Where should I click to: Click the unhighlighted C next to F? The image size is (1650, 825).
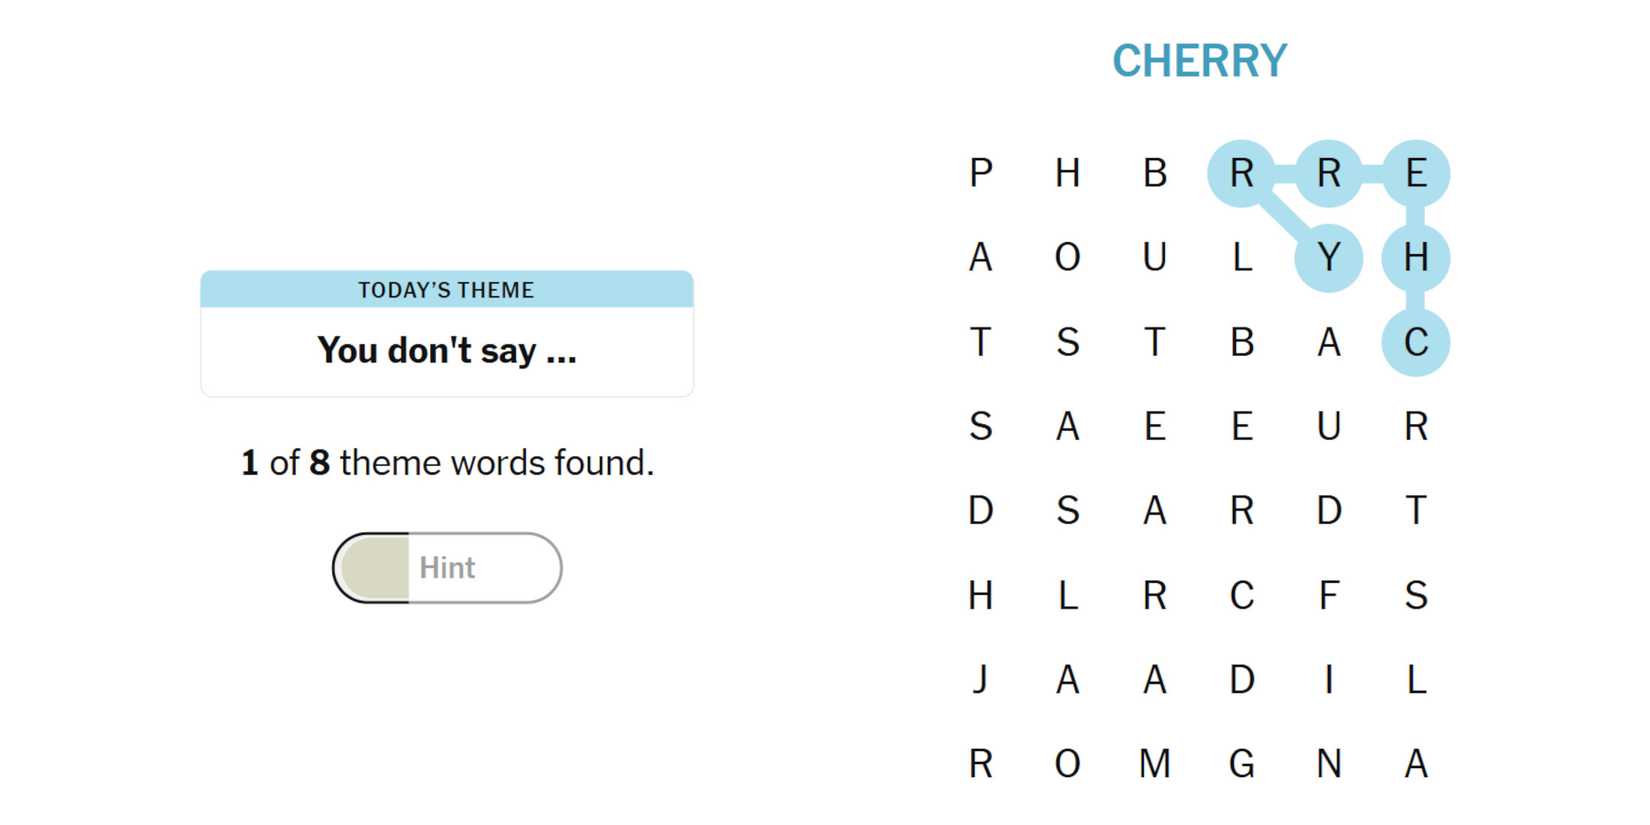(1242, 596)
